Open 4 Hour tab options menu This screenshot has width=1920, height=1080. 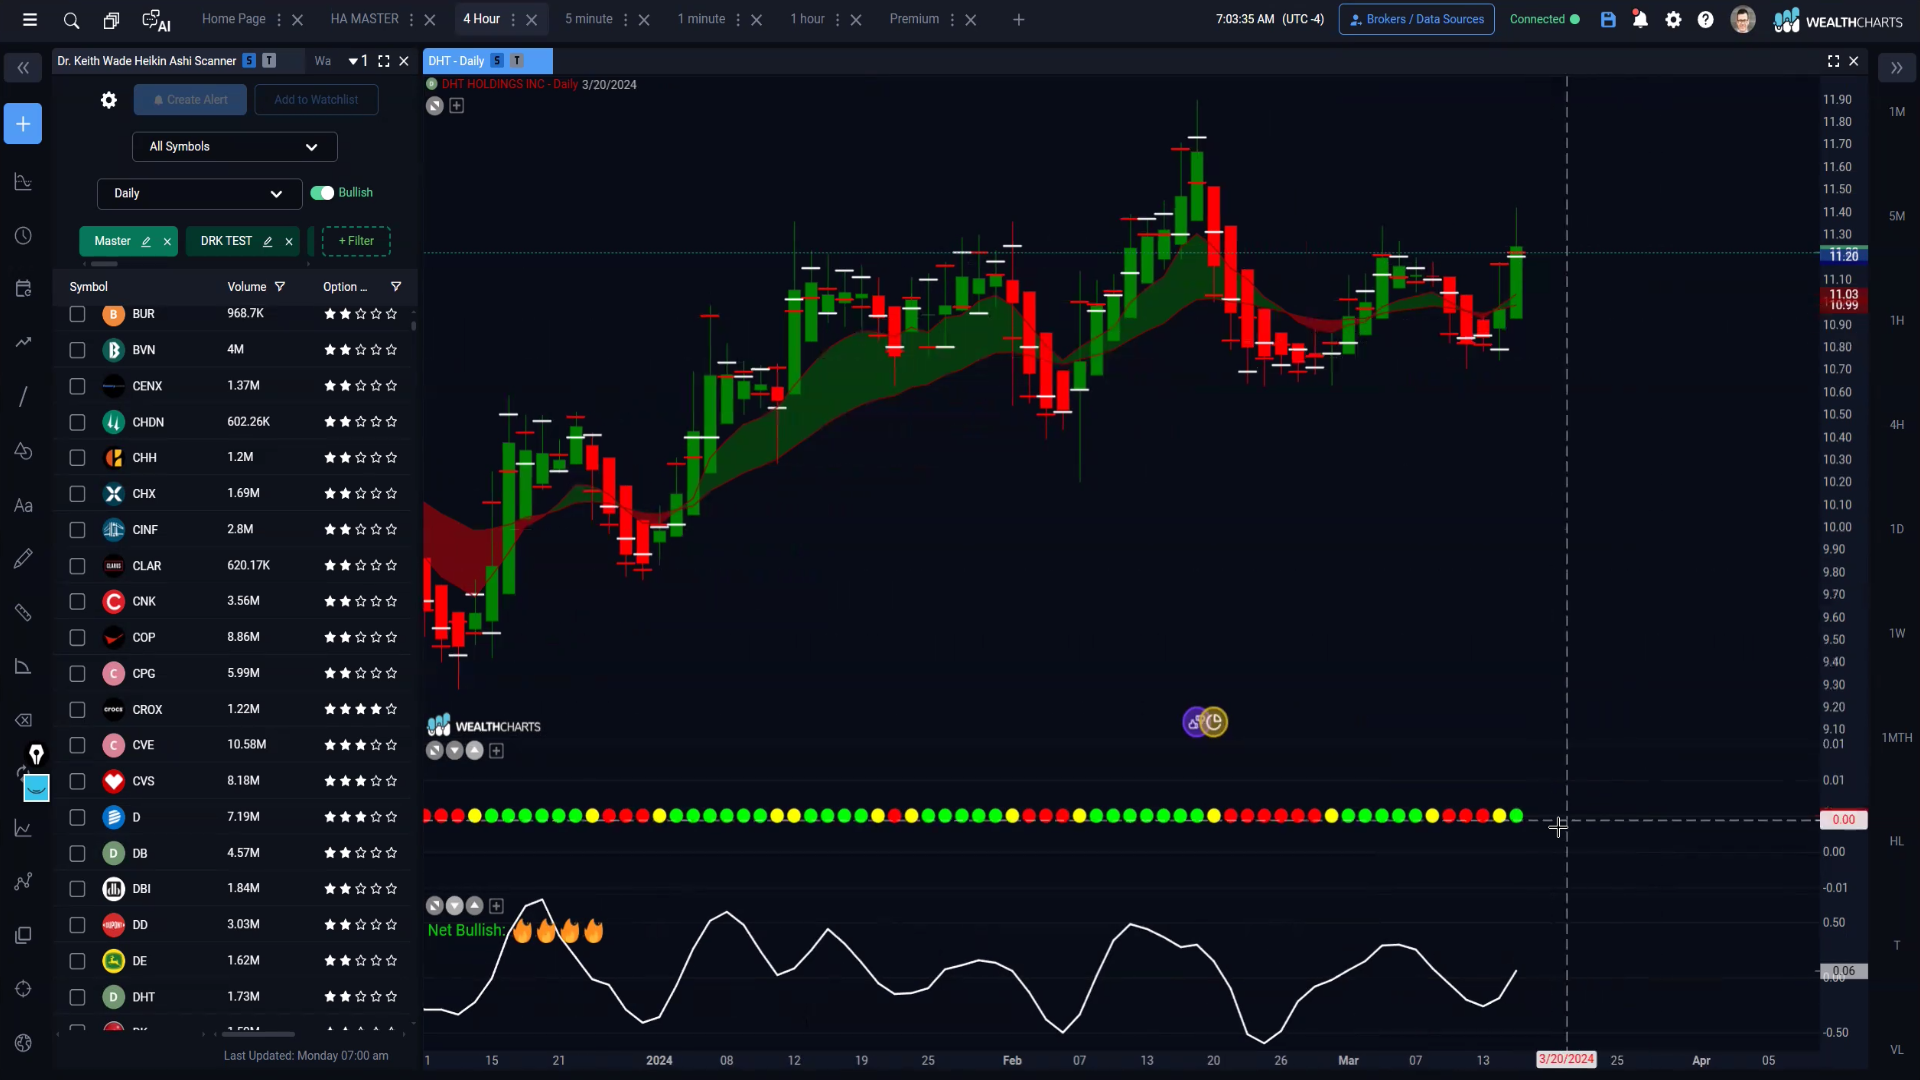point(513,20)
